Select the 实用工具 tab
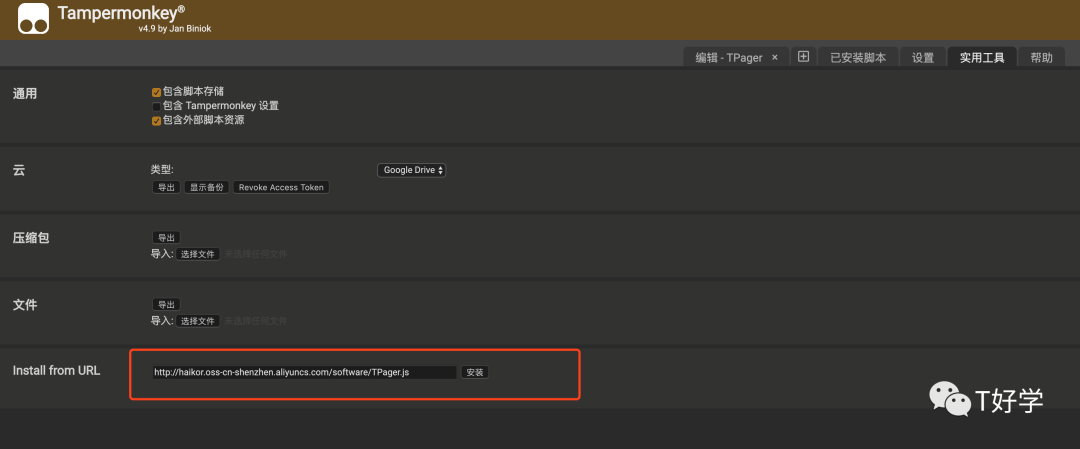Viewport: 1080px width, 449px height. pos(982,58)
